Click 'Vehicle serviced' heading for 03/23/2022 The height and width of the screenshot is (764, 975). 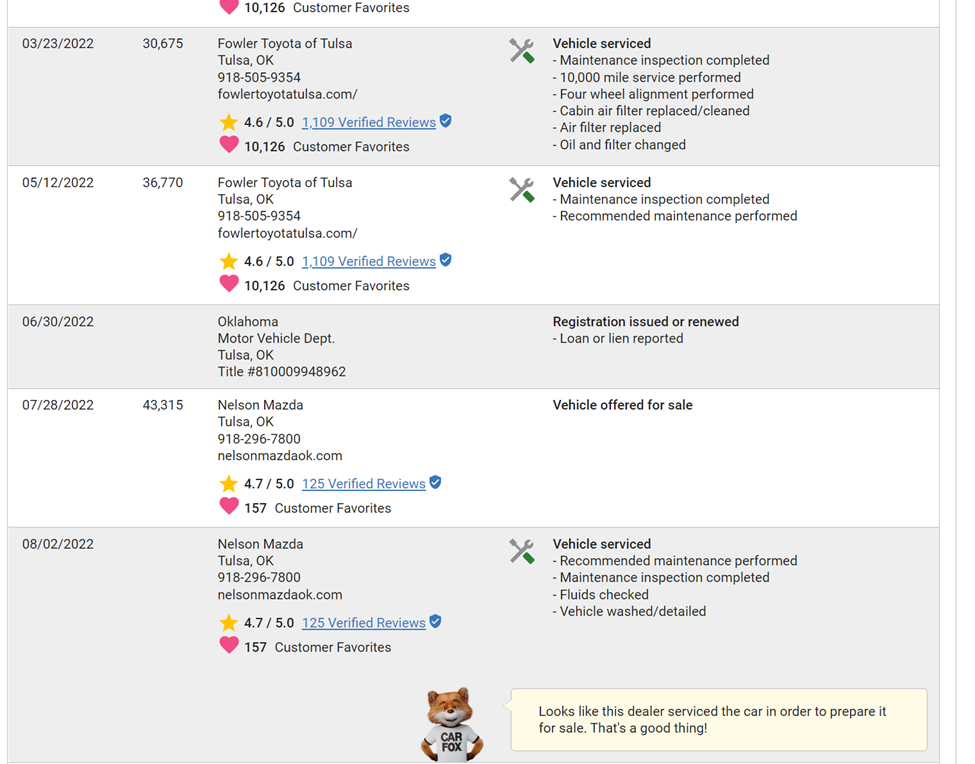pyautogui.click(x=602, y=44)
